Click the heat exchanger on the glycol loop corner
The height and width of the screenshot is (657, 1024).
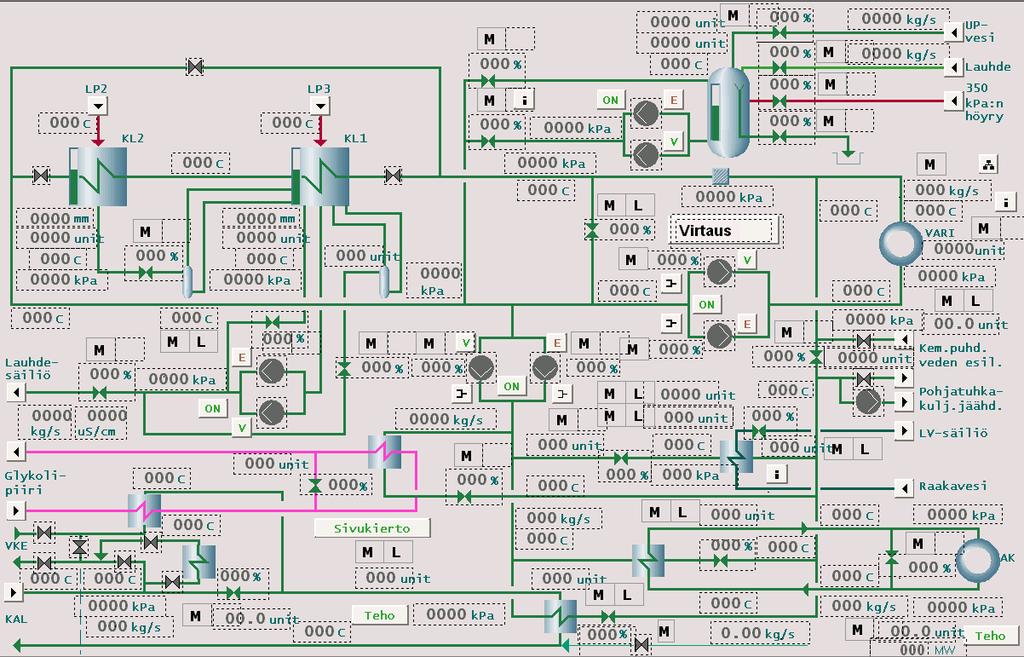[385, 451]
